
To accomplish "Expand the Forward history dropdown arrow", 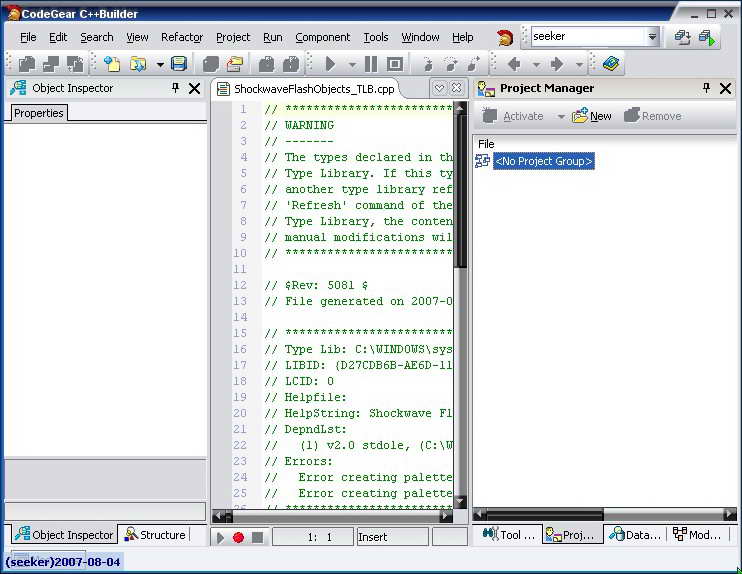I will point(579,64).
